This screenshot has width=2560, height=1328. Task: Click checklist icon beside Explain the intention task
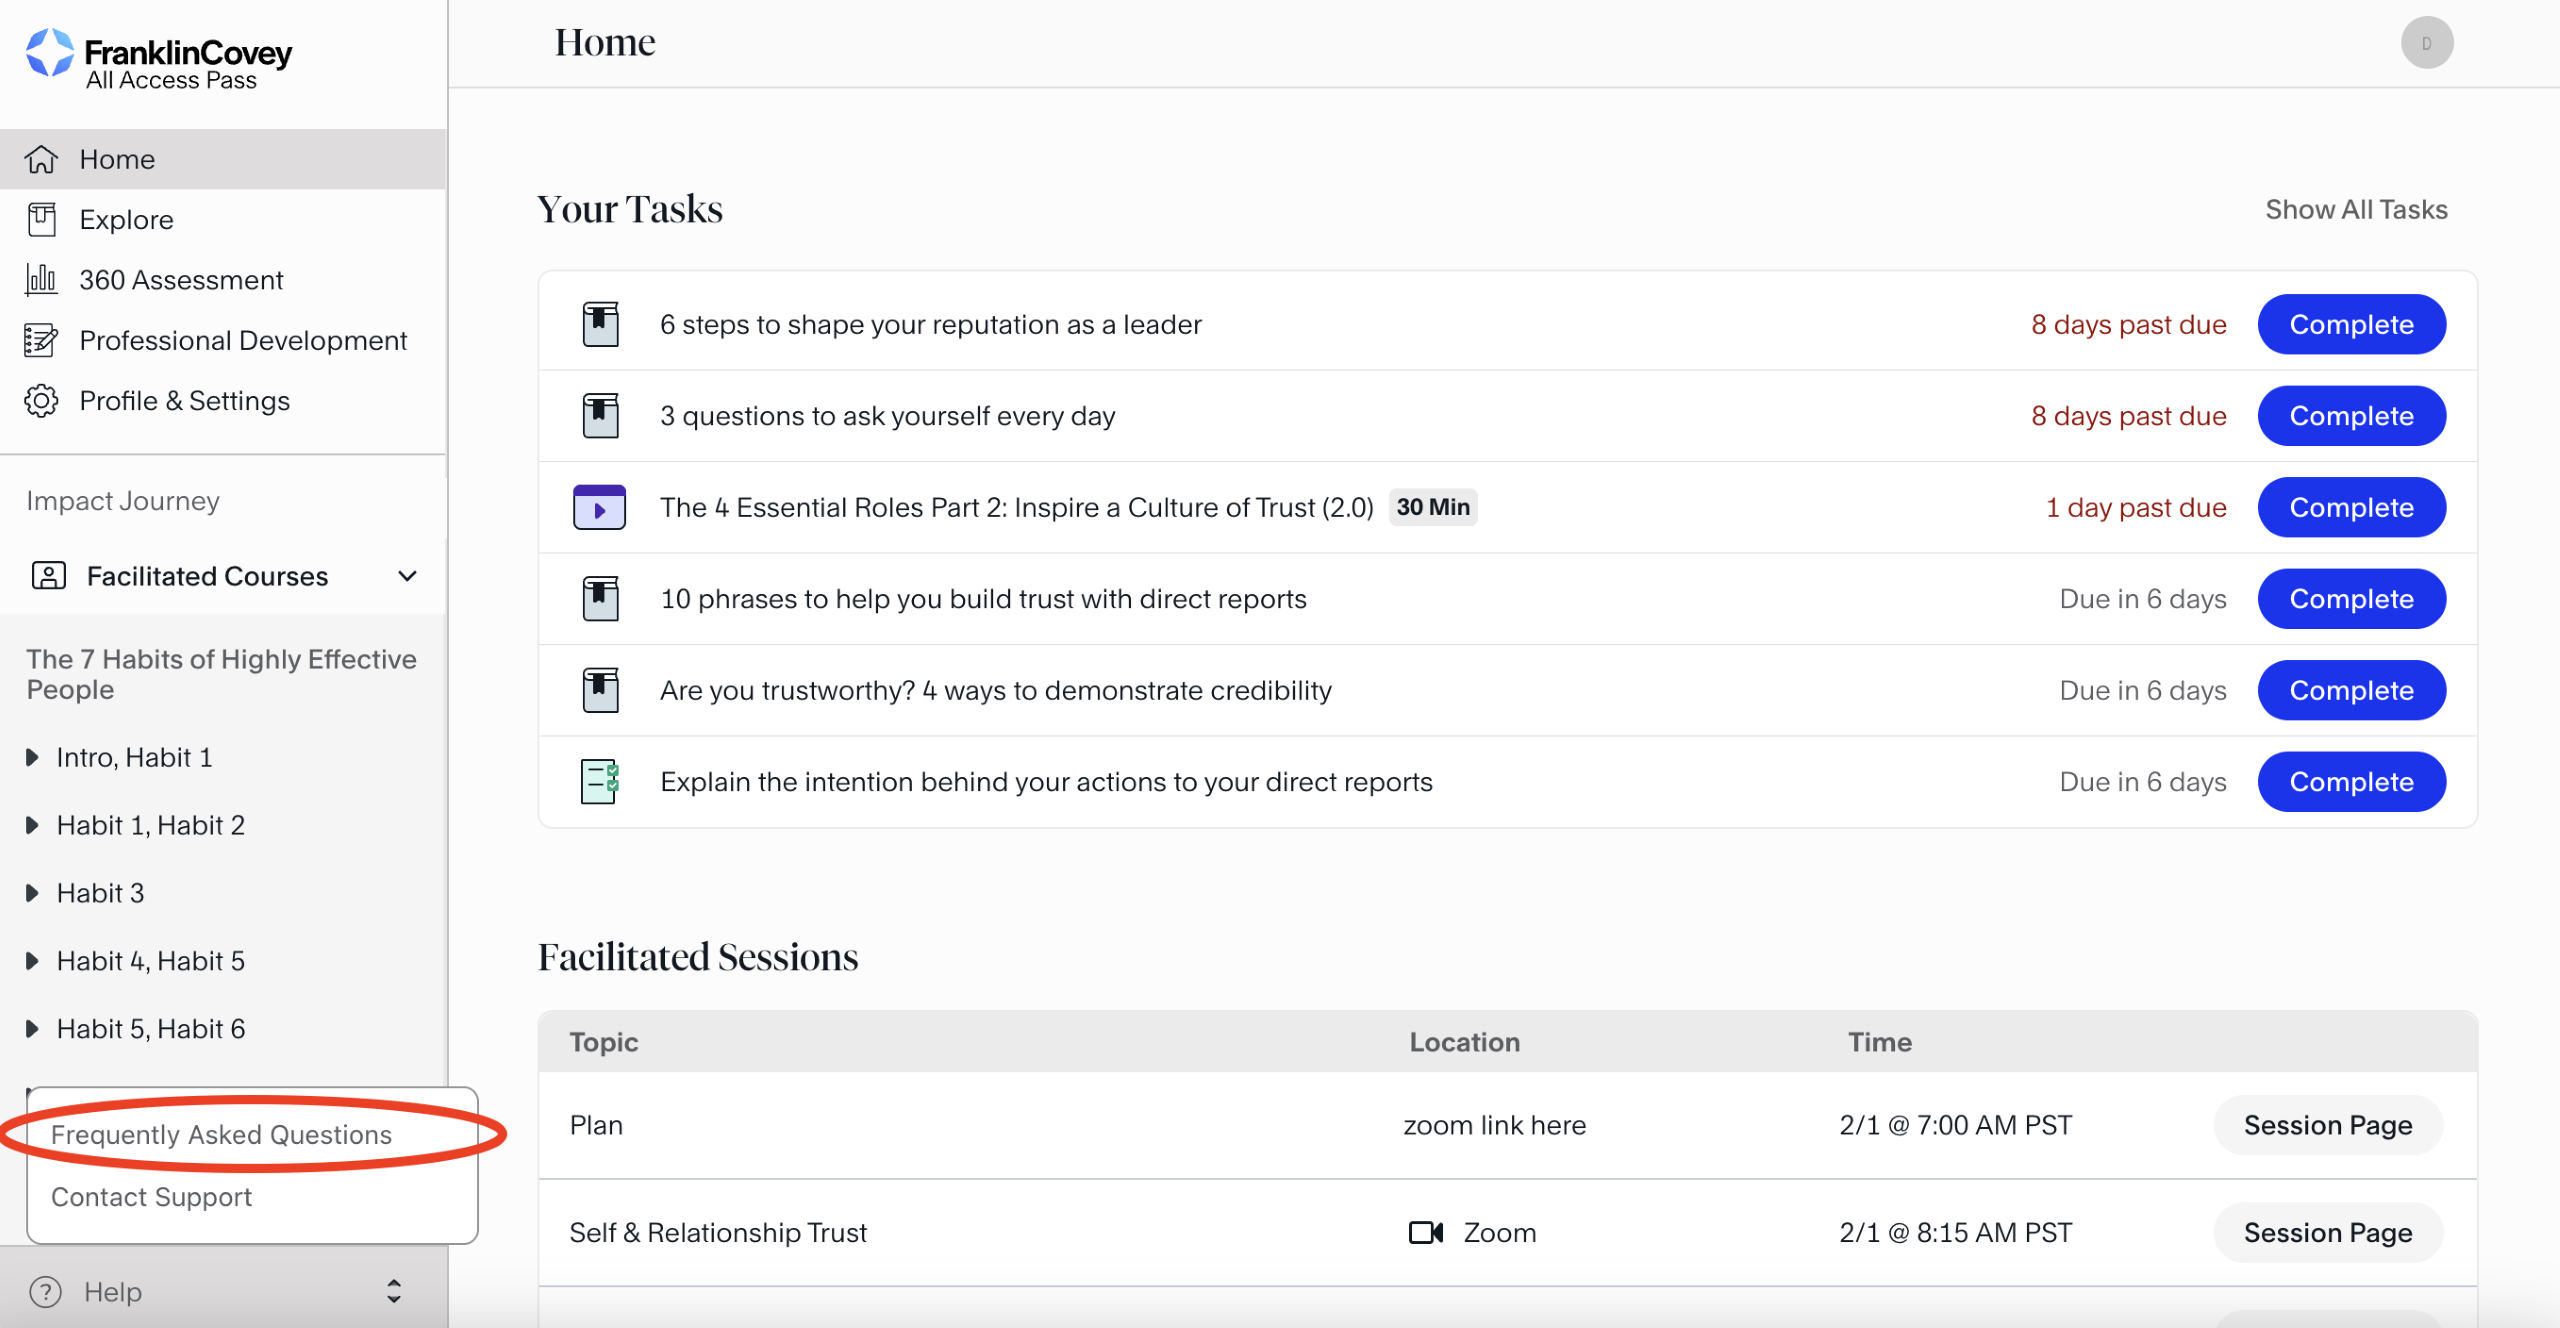[x=599, y=781]
